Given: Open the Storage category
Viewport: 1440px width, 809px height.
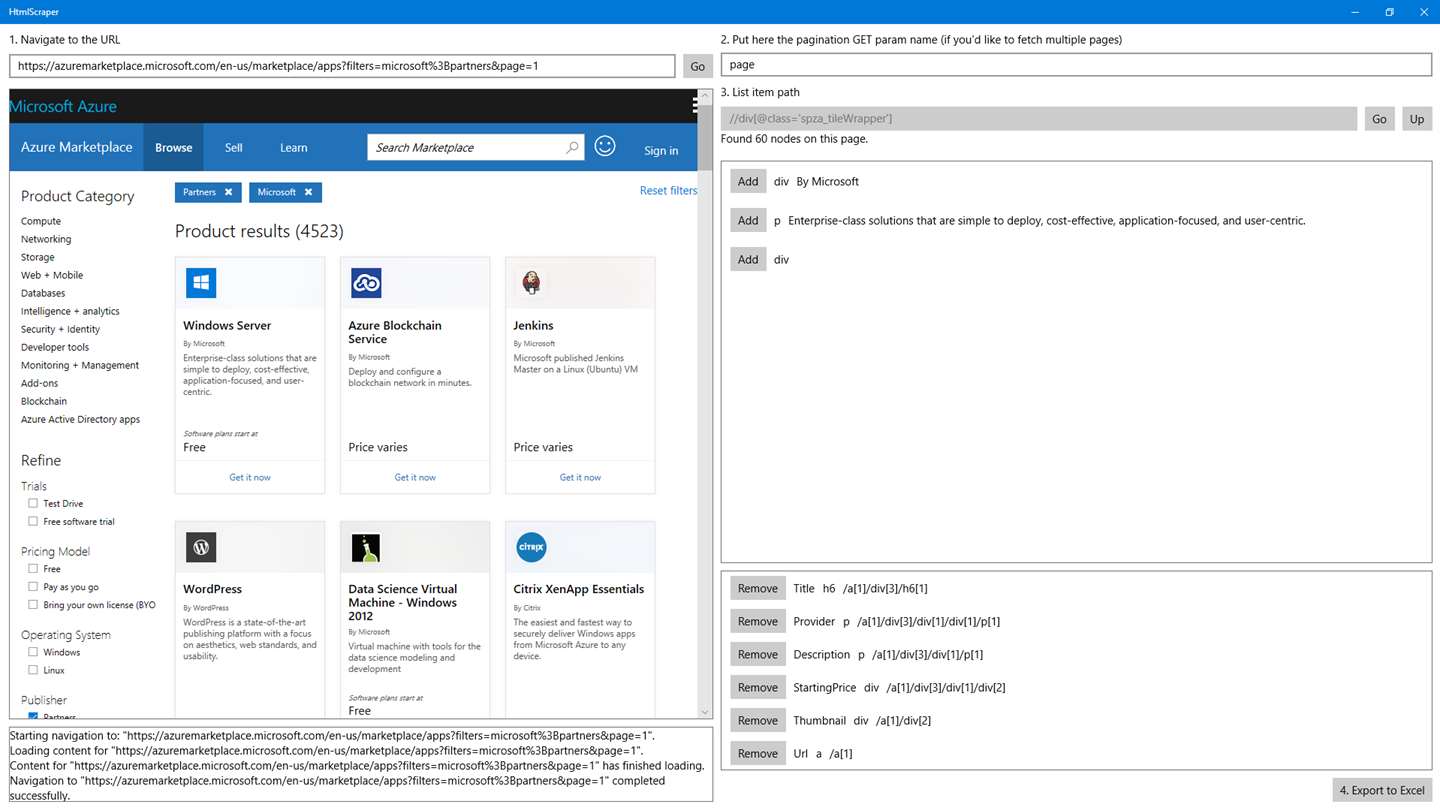Looking at the screenshot, I should [x=38, y=257].
